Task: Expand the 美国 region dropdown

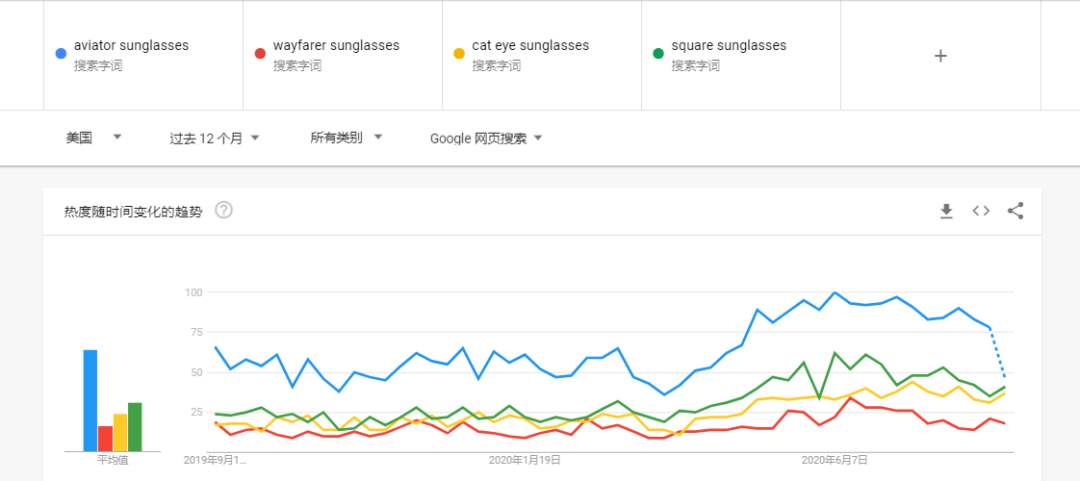Action: click(94, 138)
